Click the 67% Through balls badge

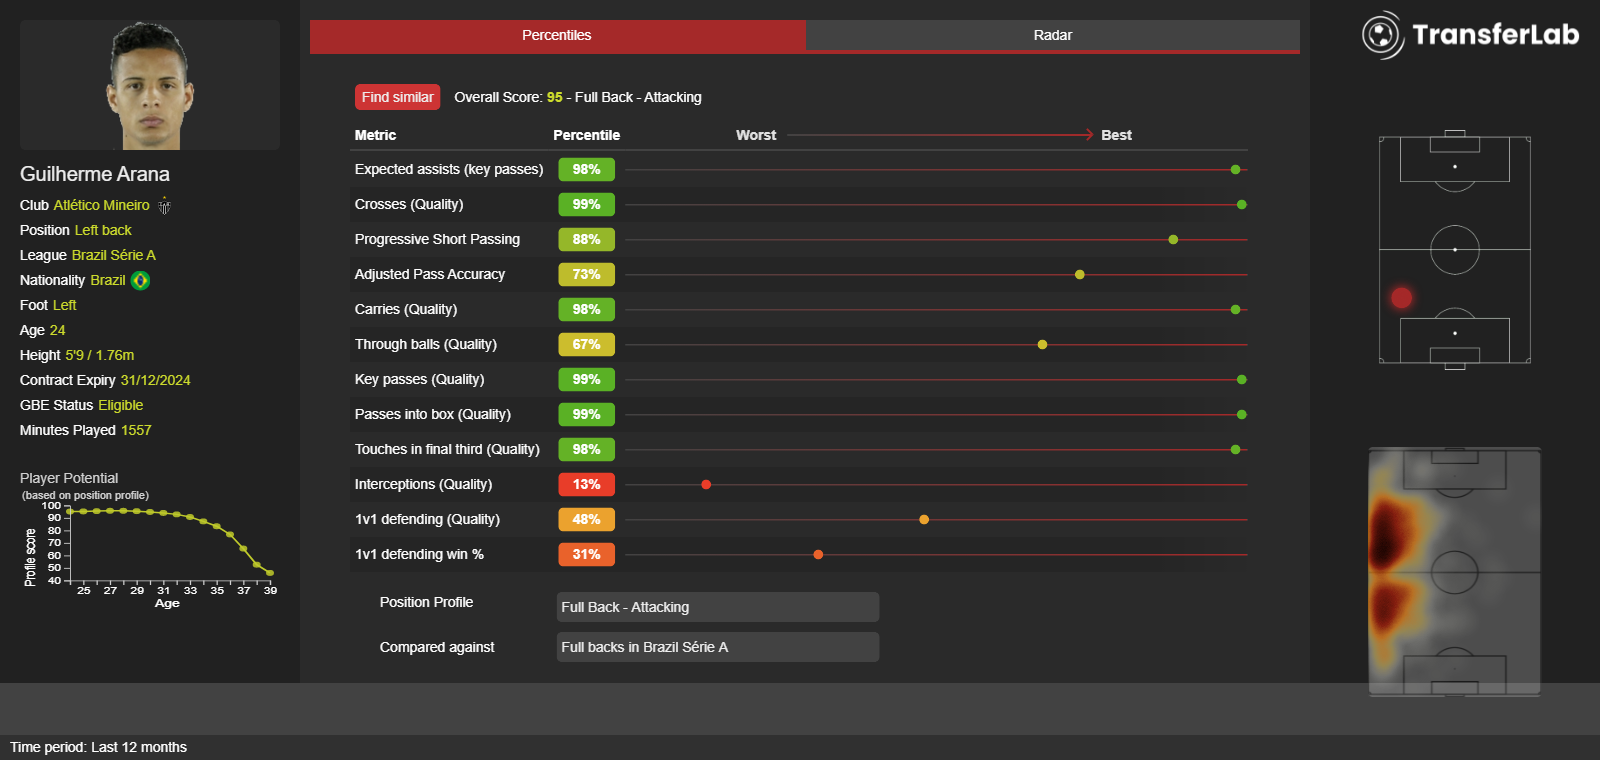[586, 345]
